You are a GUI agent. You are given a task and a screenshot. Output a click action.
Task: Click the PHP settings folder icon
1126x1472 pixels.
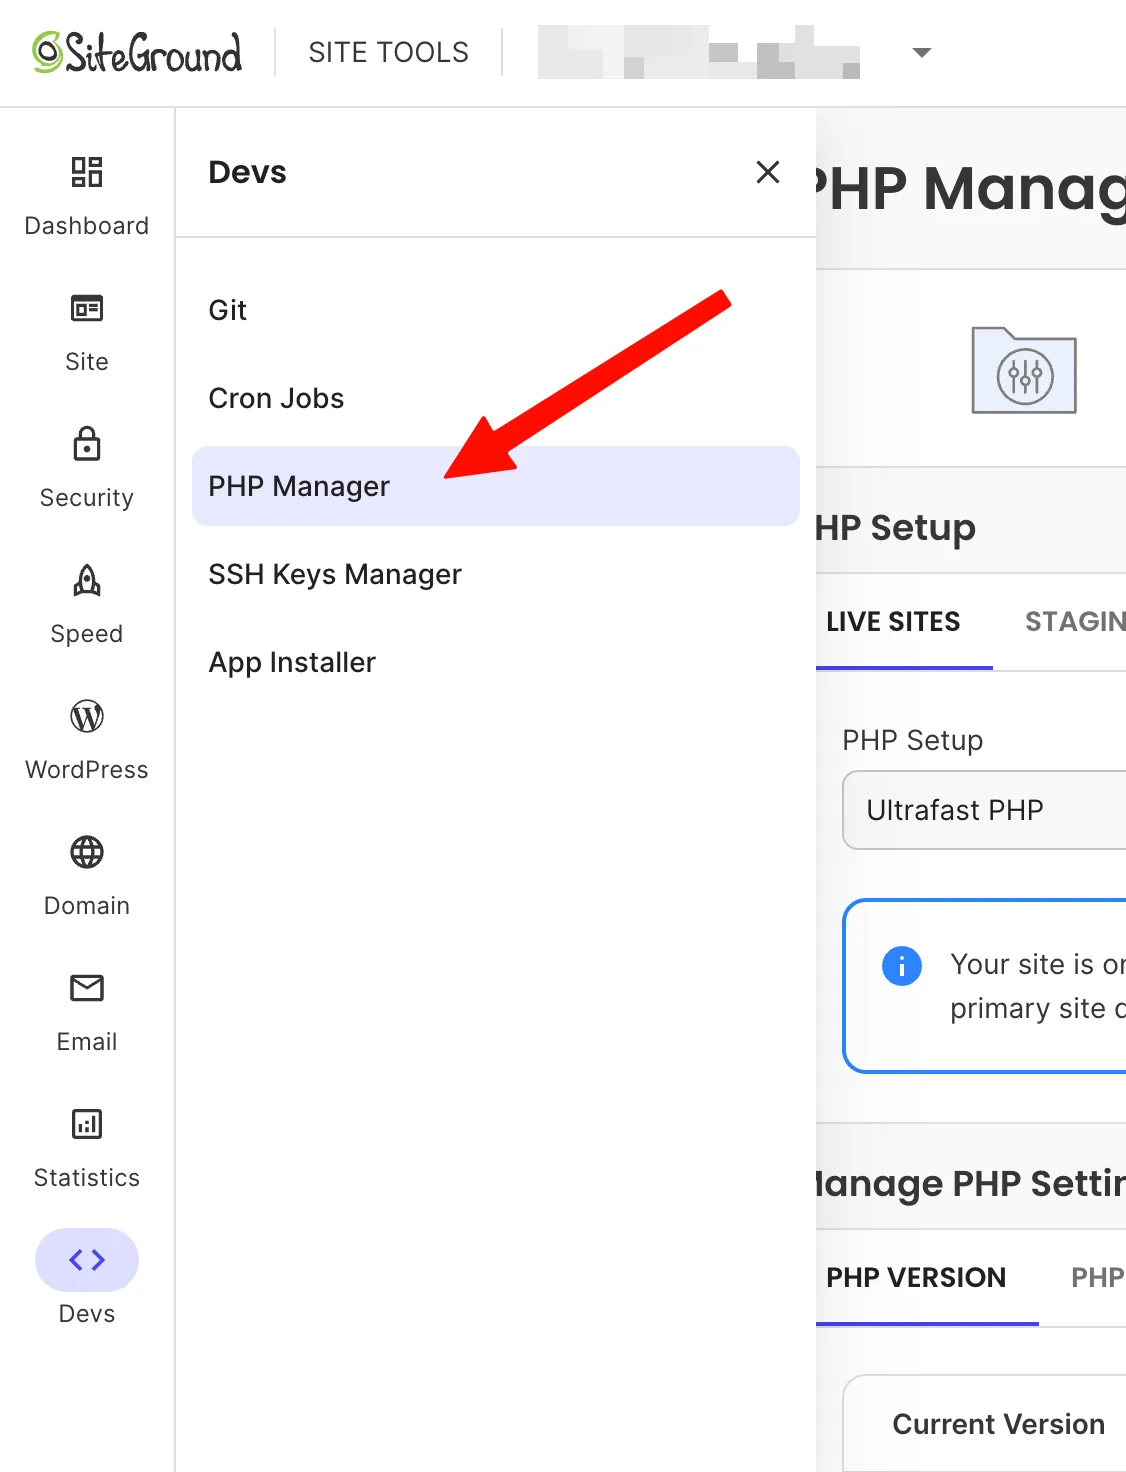pos(1024,370)
